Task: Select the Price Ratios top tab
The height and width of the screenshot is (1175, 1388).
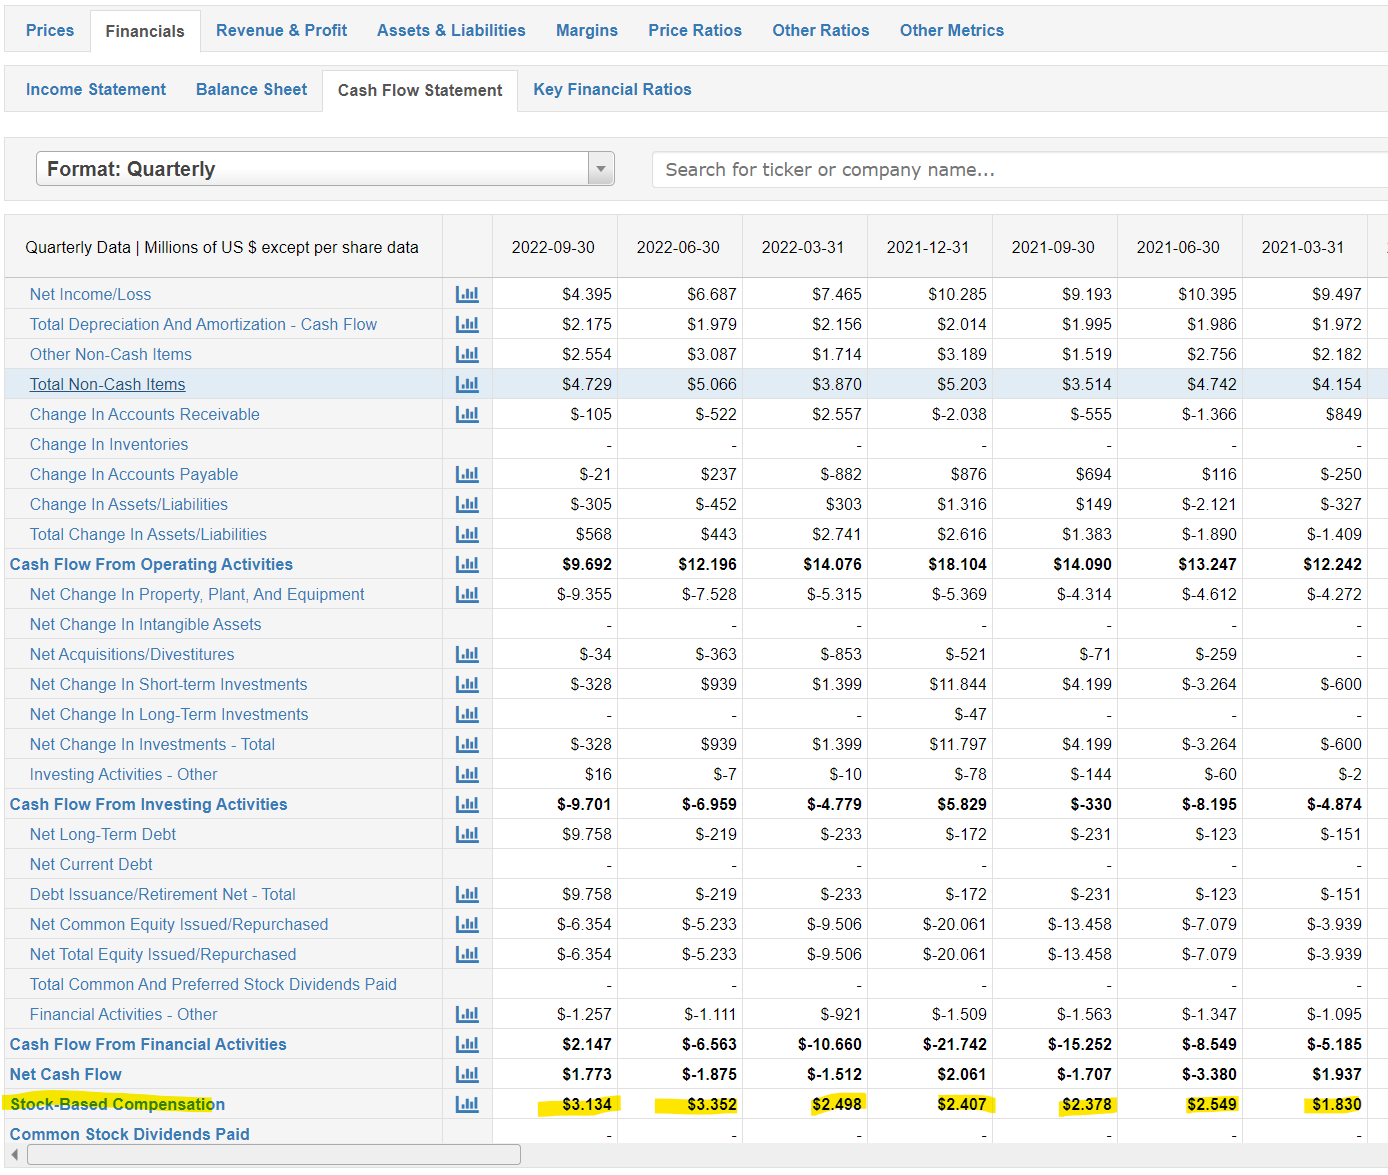Action: tap(694, 31)
